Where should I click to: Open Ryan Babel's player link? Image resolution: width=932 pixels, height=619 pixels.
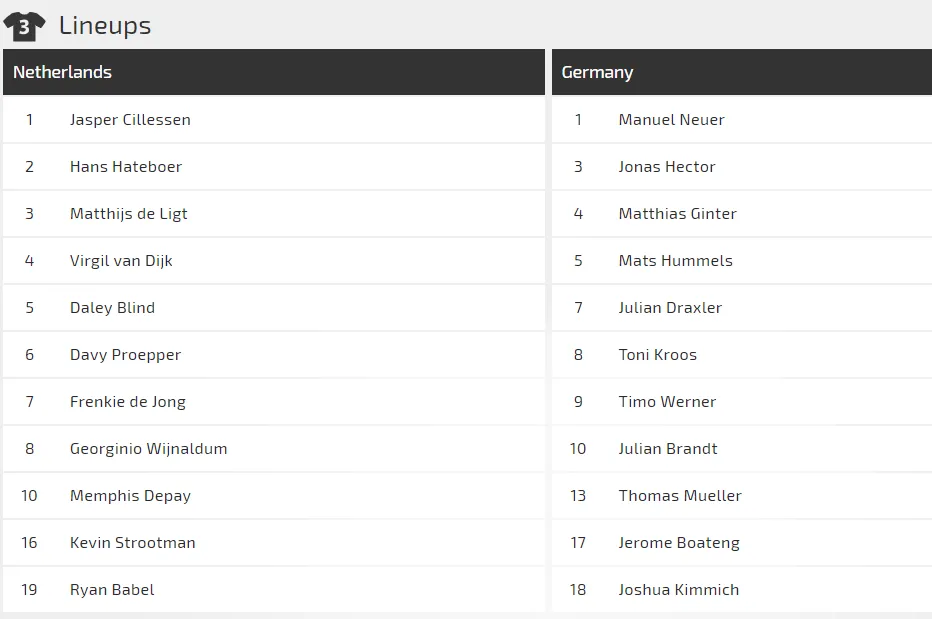click(x=112, y=590)
